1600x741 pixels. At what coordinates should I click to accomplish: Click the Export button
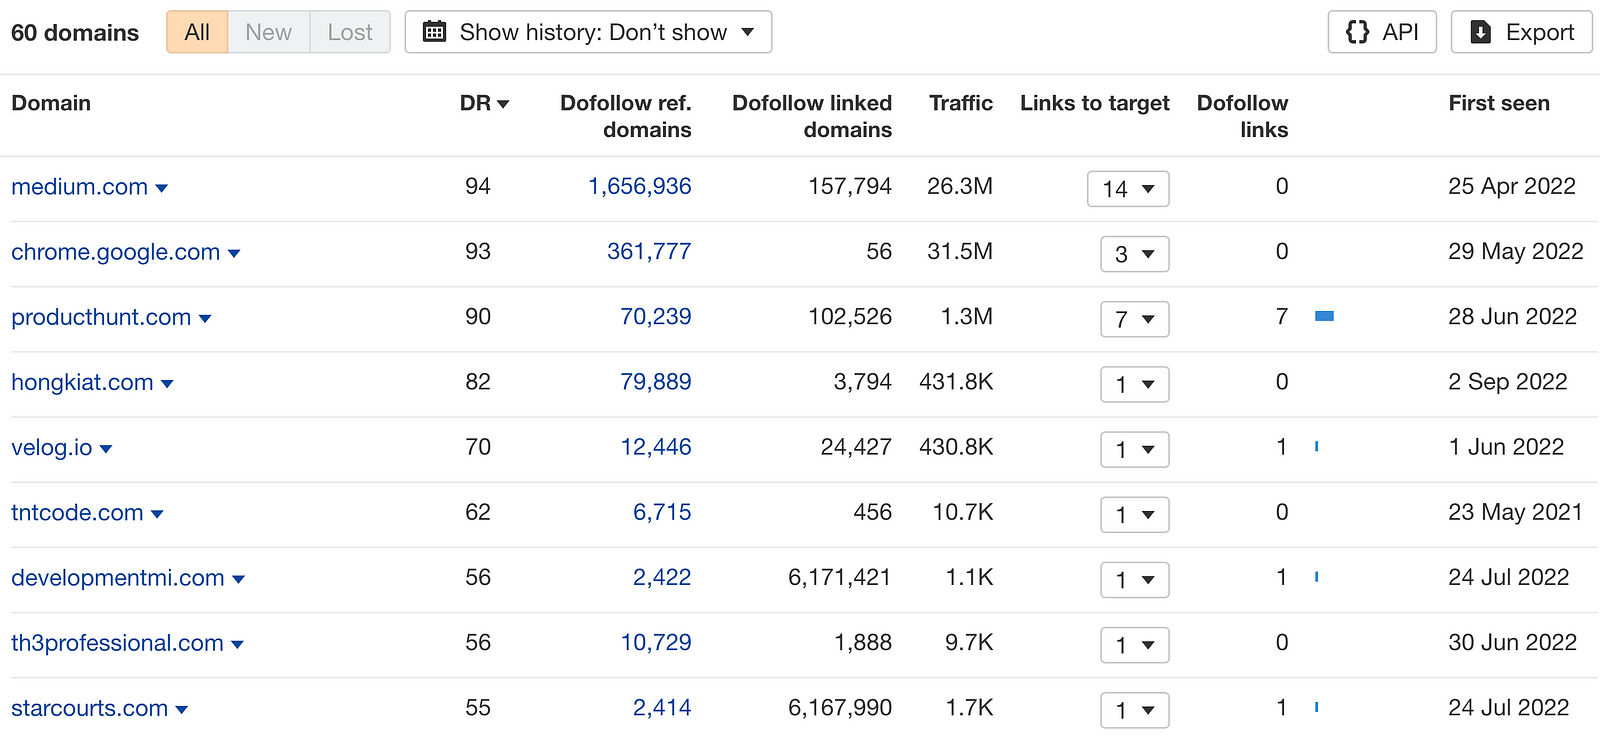point(1521,32)
